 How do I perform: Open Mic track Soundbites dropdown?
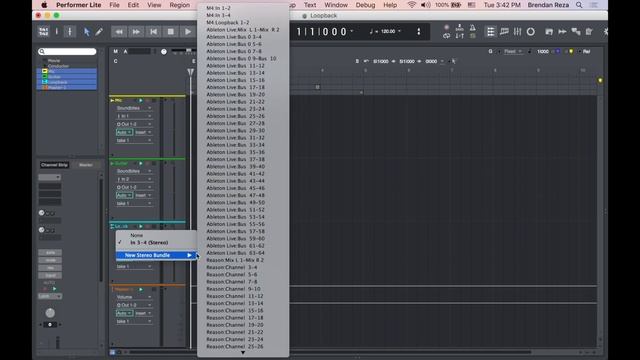coord(134,108)
